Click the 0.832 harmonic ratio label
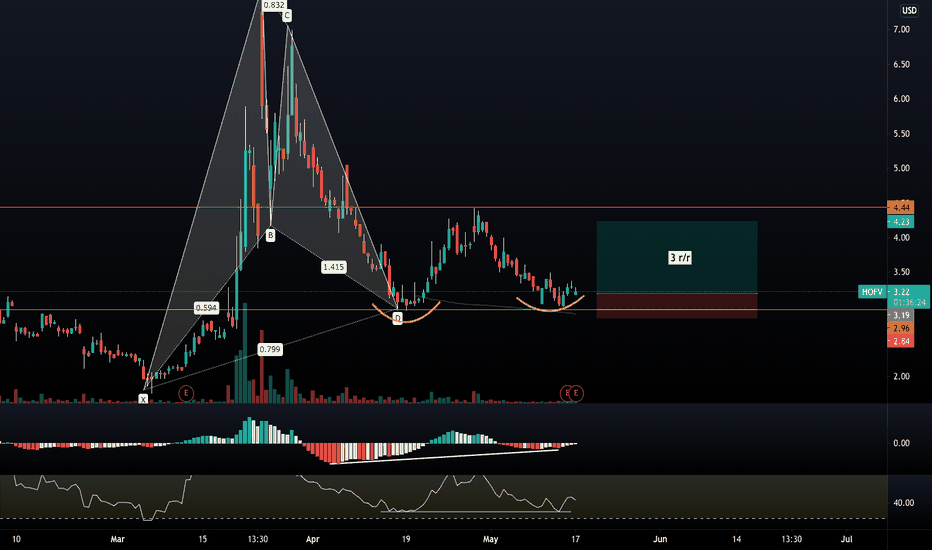Screen dimensions: 932x550 (273, 5)
